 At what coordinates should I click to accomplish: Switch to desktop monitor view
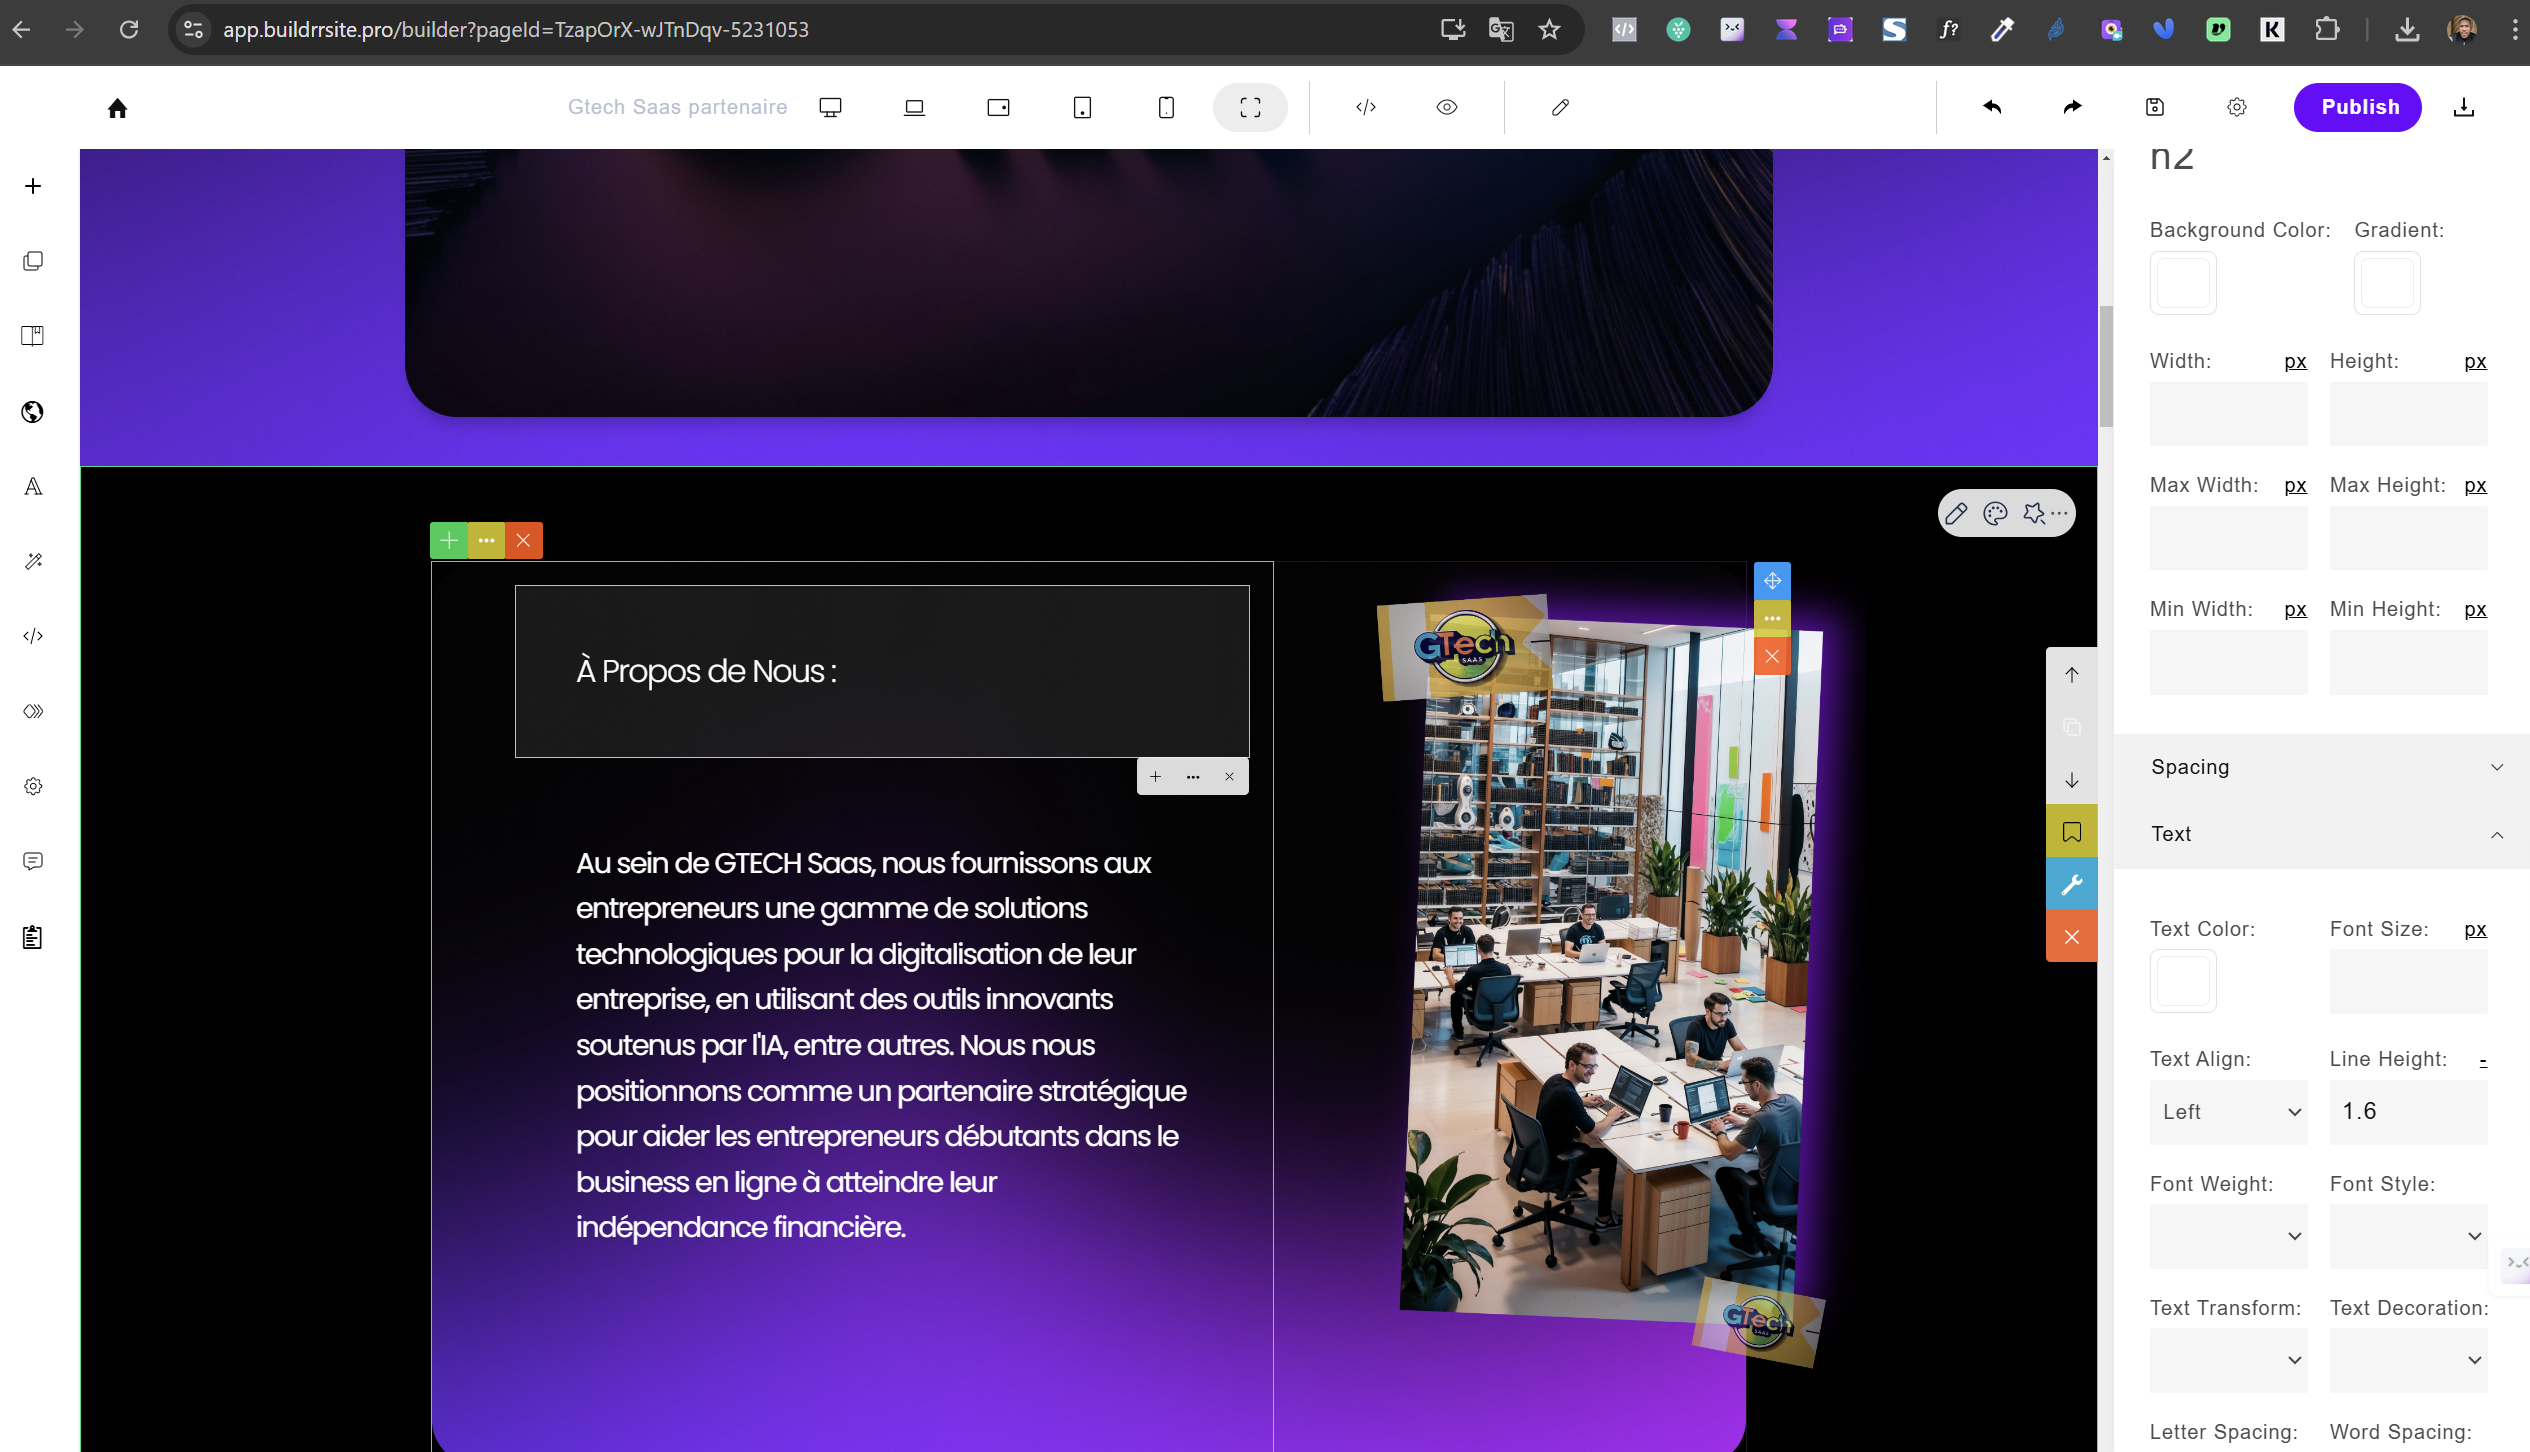(x=830, y=107)
